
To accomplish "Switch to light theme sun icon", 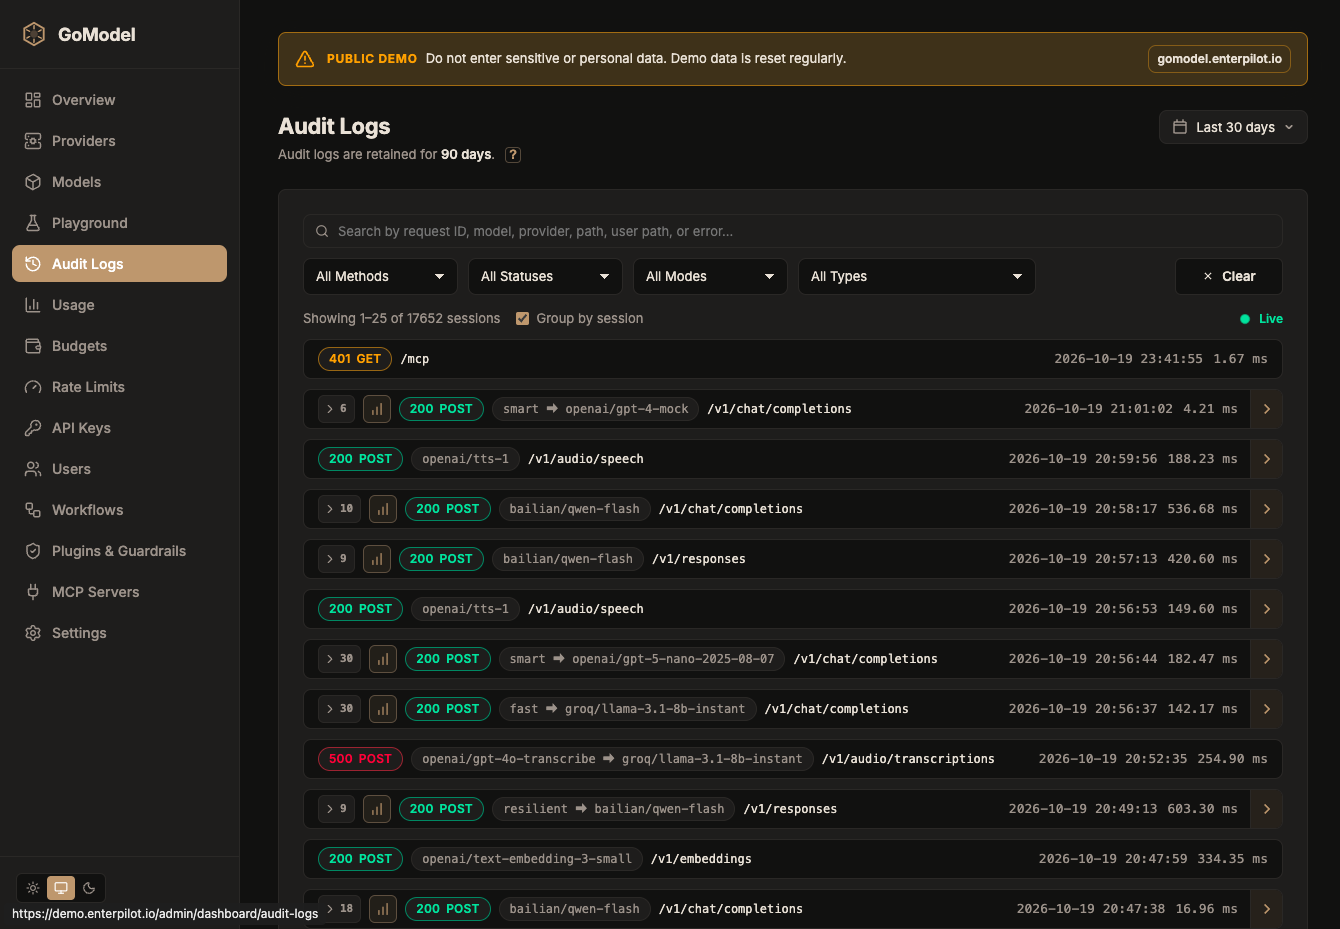I will point(33,888).
